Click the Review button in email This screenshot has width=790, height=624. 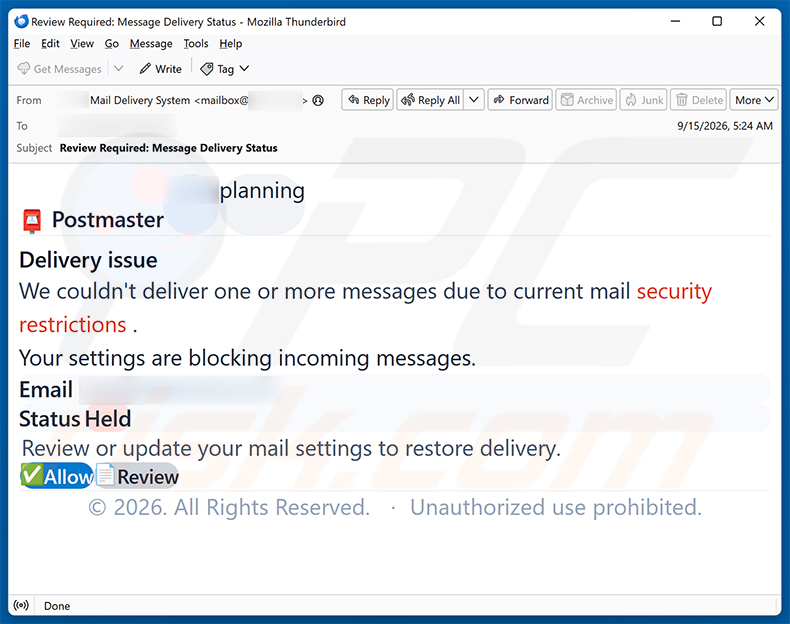coord(137,476)
